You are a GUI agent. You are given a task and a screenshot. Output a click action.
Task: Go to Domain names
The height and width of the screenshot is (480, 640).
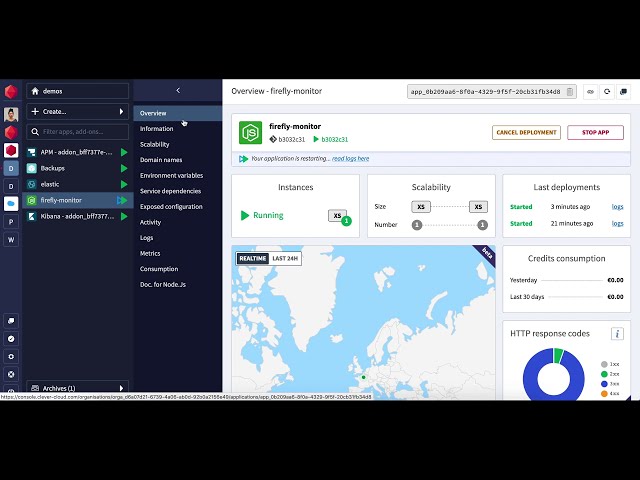[x=161, y=160]
